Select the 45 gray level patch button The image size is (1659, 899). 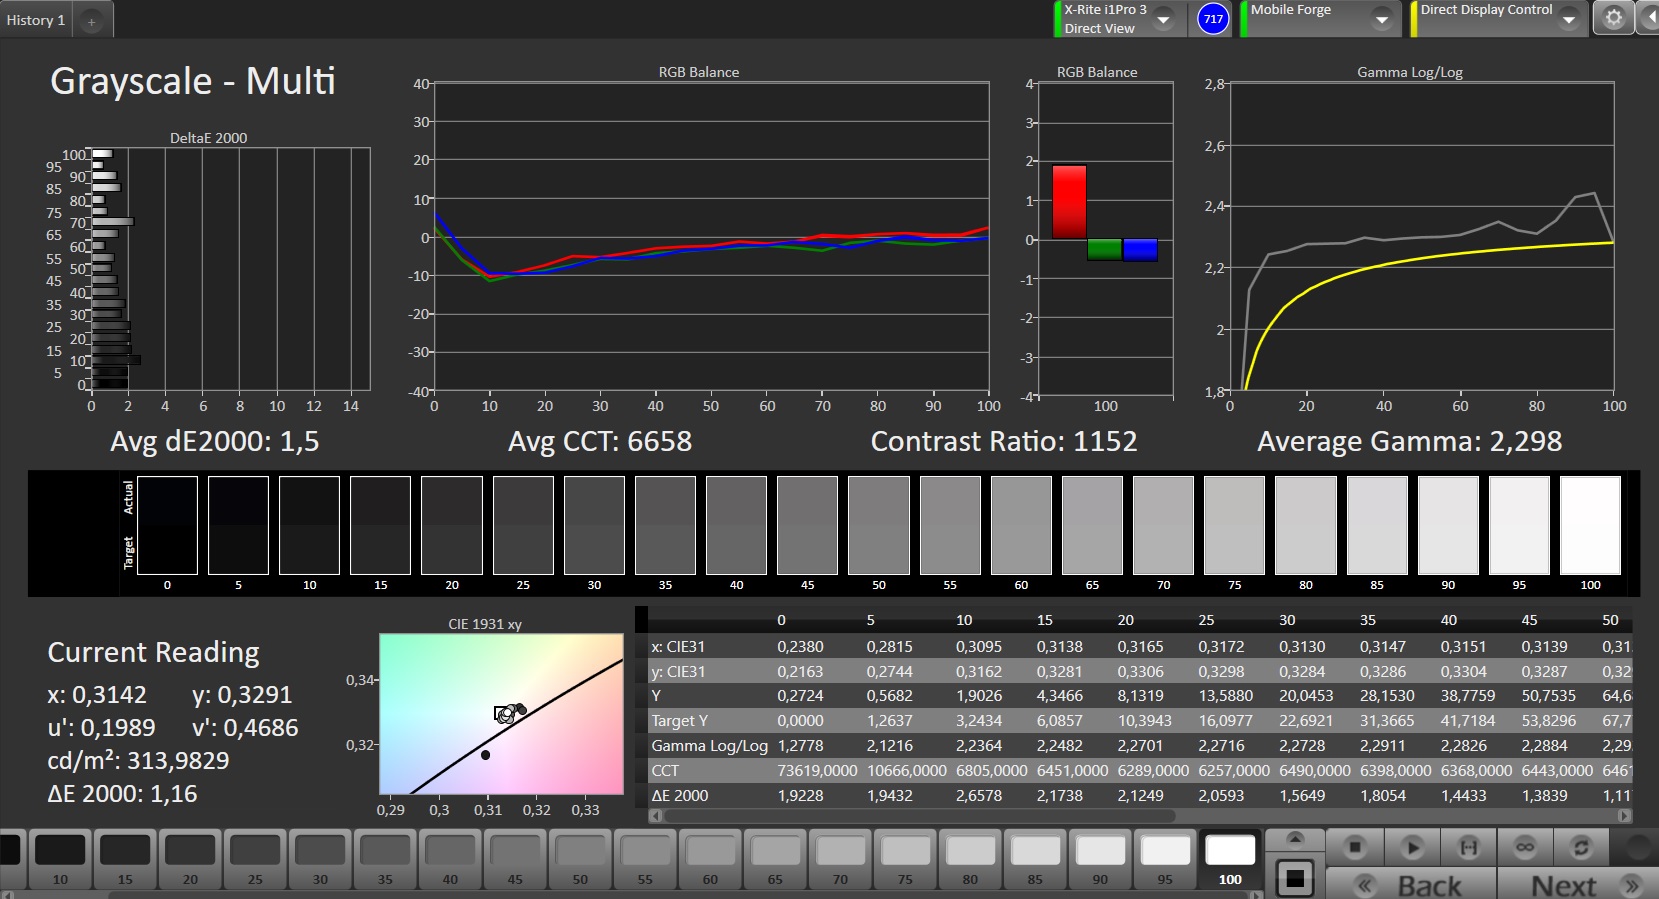tap(515, 860)
